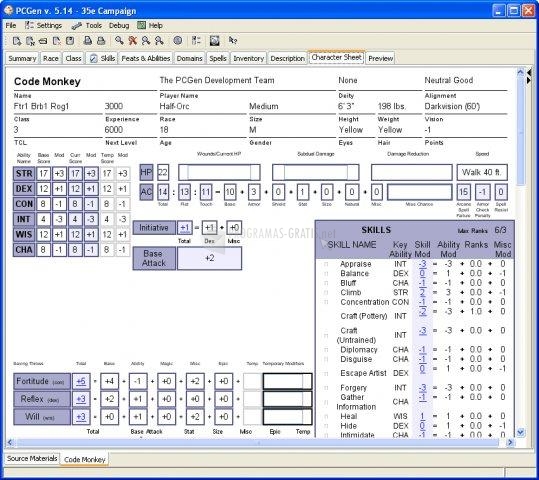Click the Print preview toolbar icon
The image size is (539, 480).
point(88,41)
